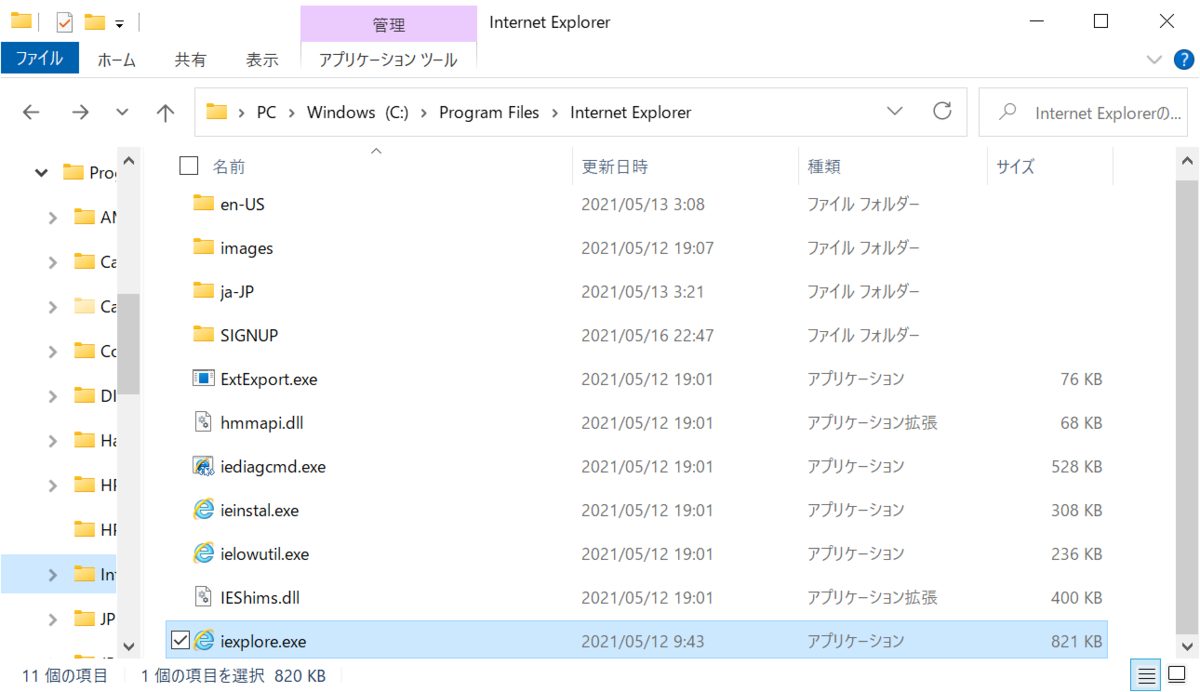
Task: Select the ielowutil.exe file name
Action: pyautogui.click(x=264, y=553)
